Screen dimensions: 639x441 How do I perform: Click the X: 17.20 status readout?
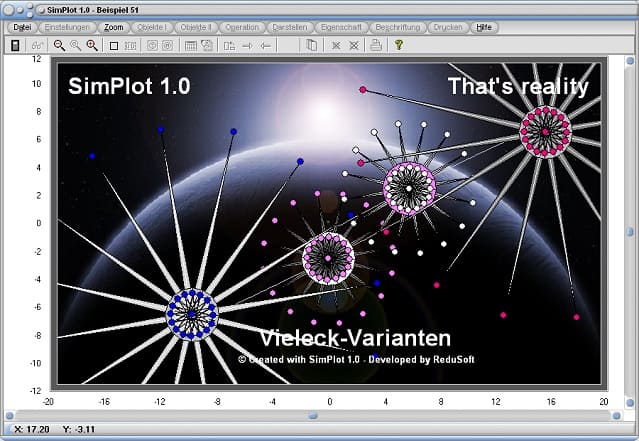[x=32, y=429]
